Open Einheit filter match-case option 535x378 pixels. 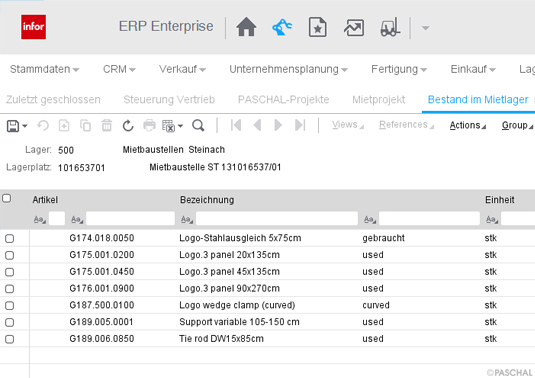click(x=492, y=220)
